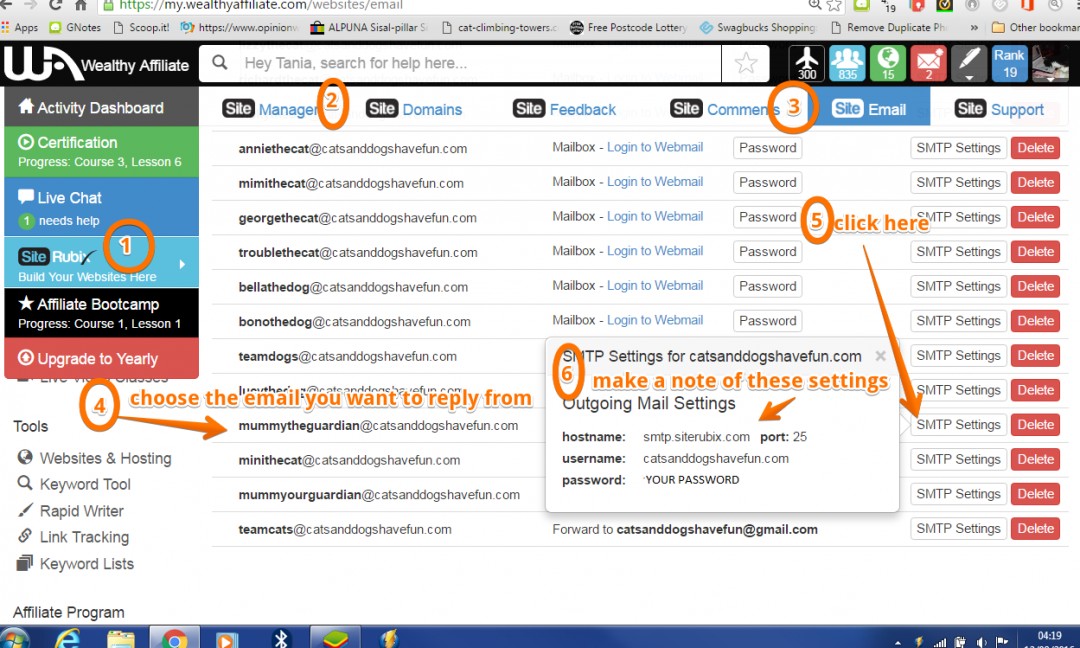Open Internet Explorer from taskbar

pos(68,638)
